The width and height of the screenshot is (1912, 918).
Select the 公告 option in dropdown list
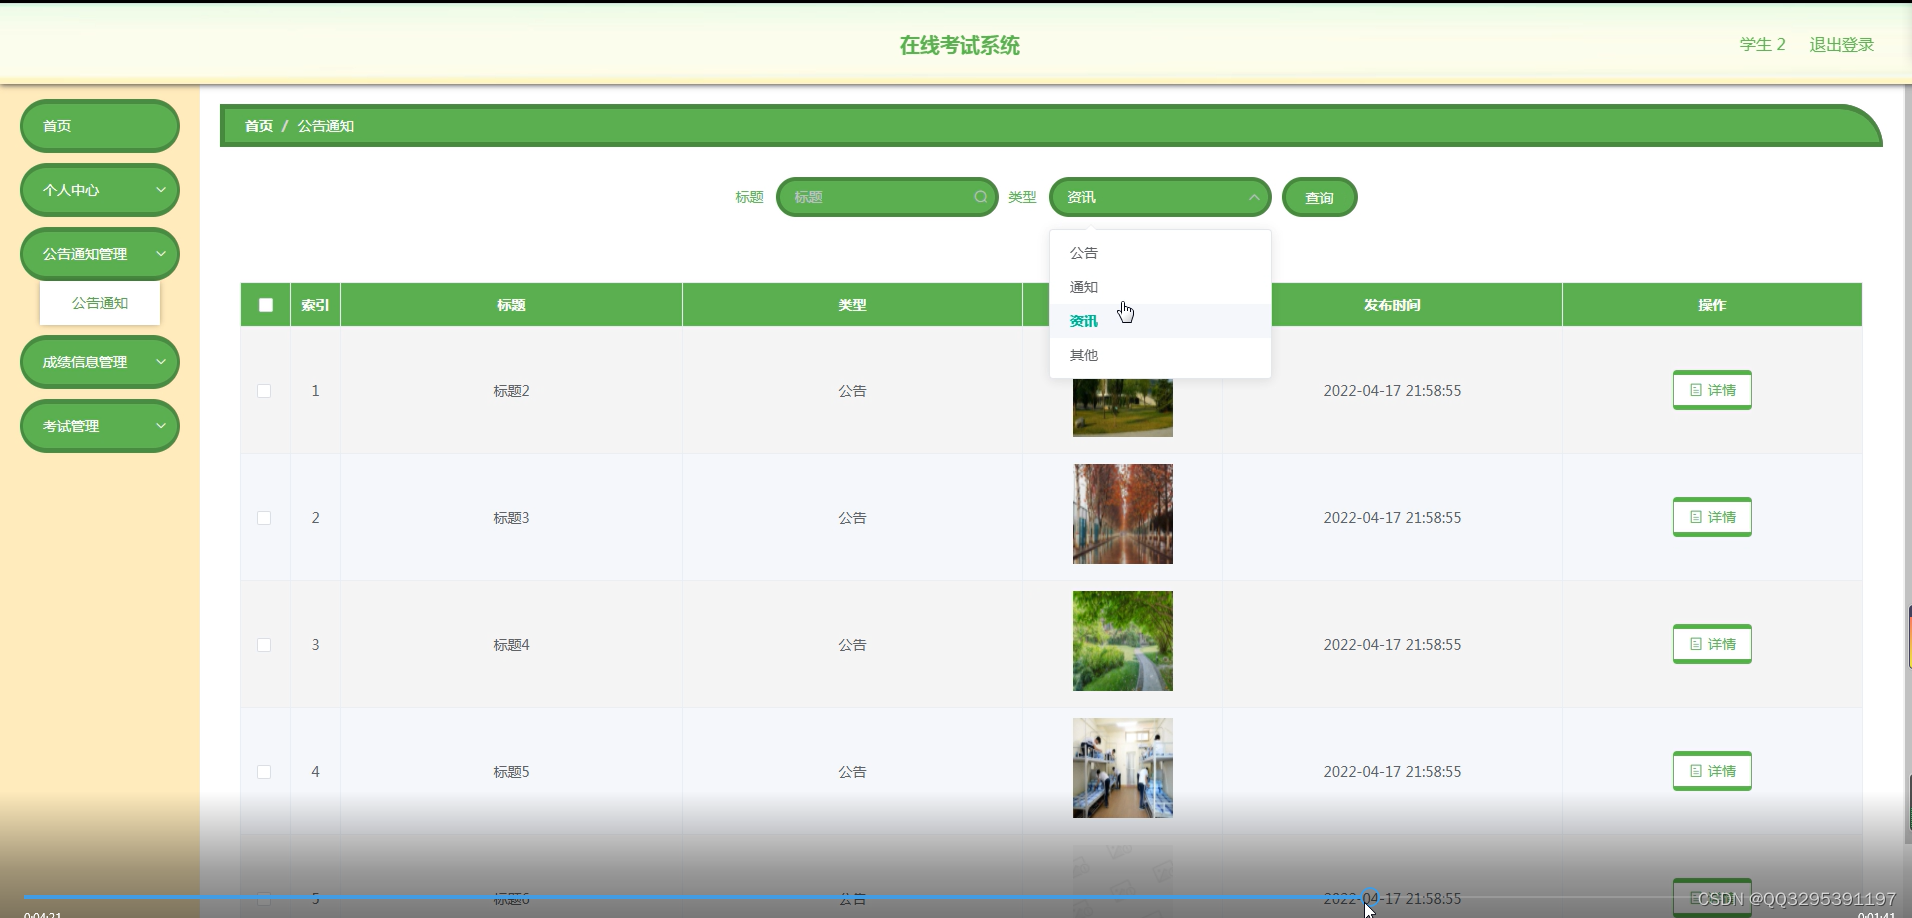1160,253
